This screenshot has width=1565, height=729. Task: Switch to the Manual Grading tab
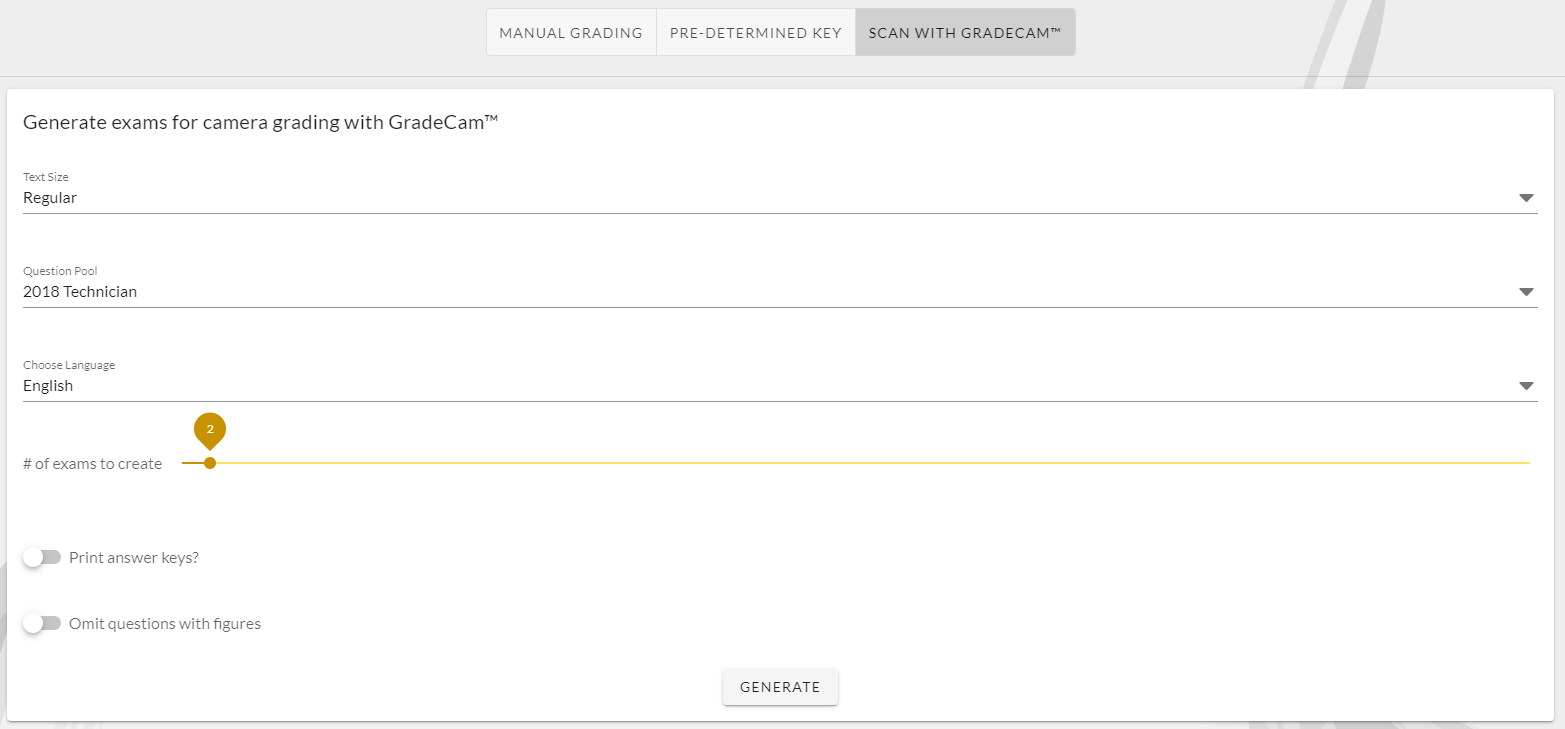click(570, 32)
